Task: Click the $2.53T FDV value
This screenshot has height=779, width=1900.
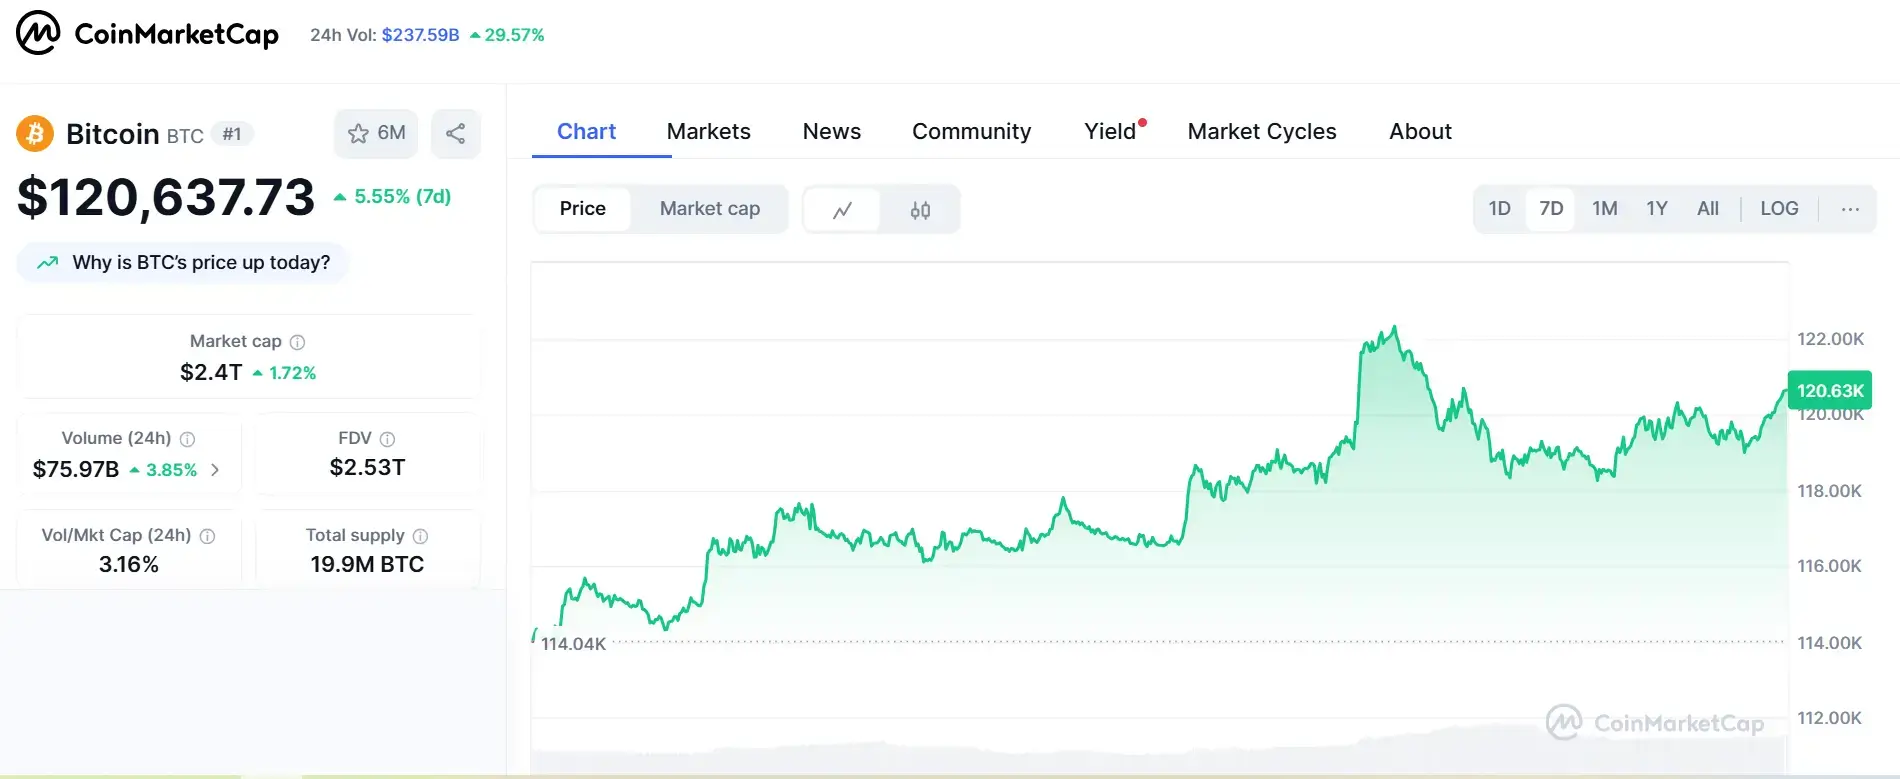Action: pyautogui.click(x=367, y=468)
